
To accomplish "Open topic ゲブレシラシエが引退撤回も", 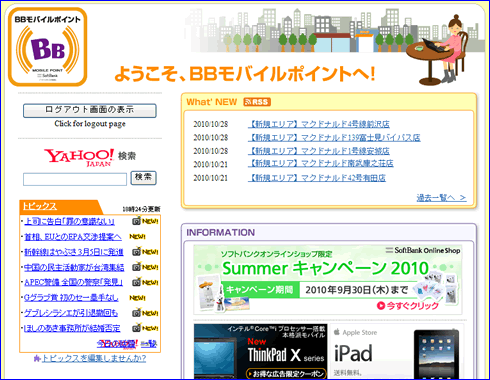I will [x=71, y=313].
